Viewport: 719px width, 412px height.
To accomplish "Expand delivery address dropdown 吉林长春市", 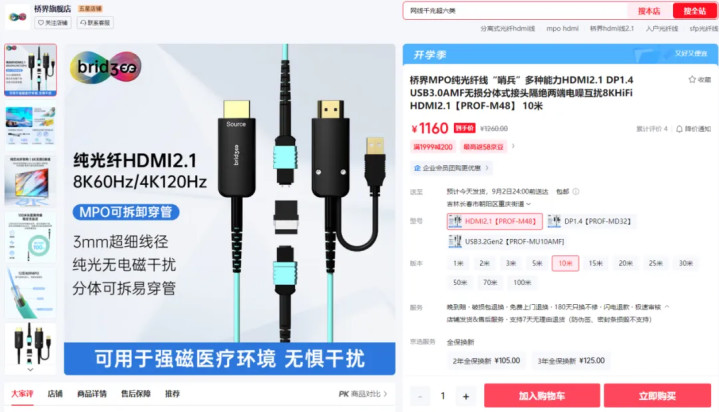I will tap(489, 204).
